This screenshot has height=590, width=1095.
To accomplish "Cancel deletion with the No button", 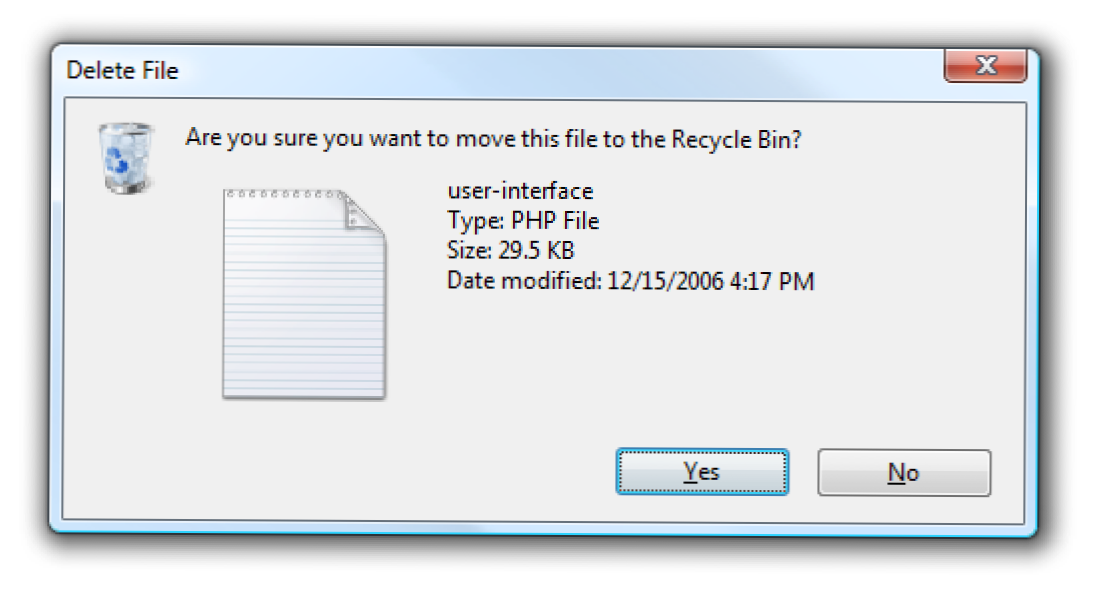I will click(x=903, y=473).
